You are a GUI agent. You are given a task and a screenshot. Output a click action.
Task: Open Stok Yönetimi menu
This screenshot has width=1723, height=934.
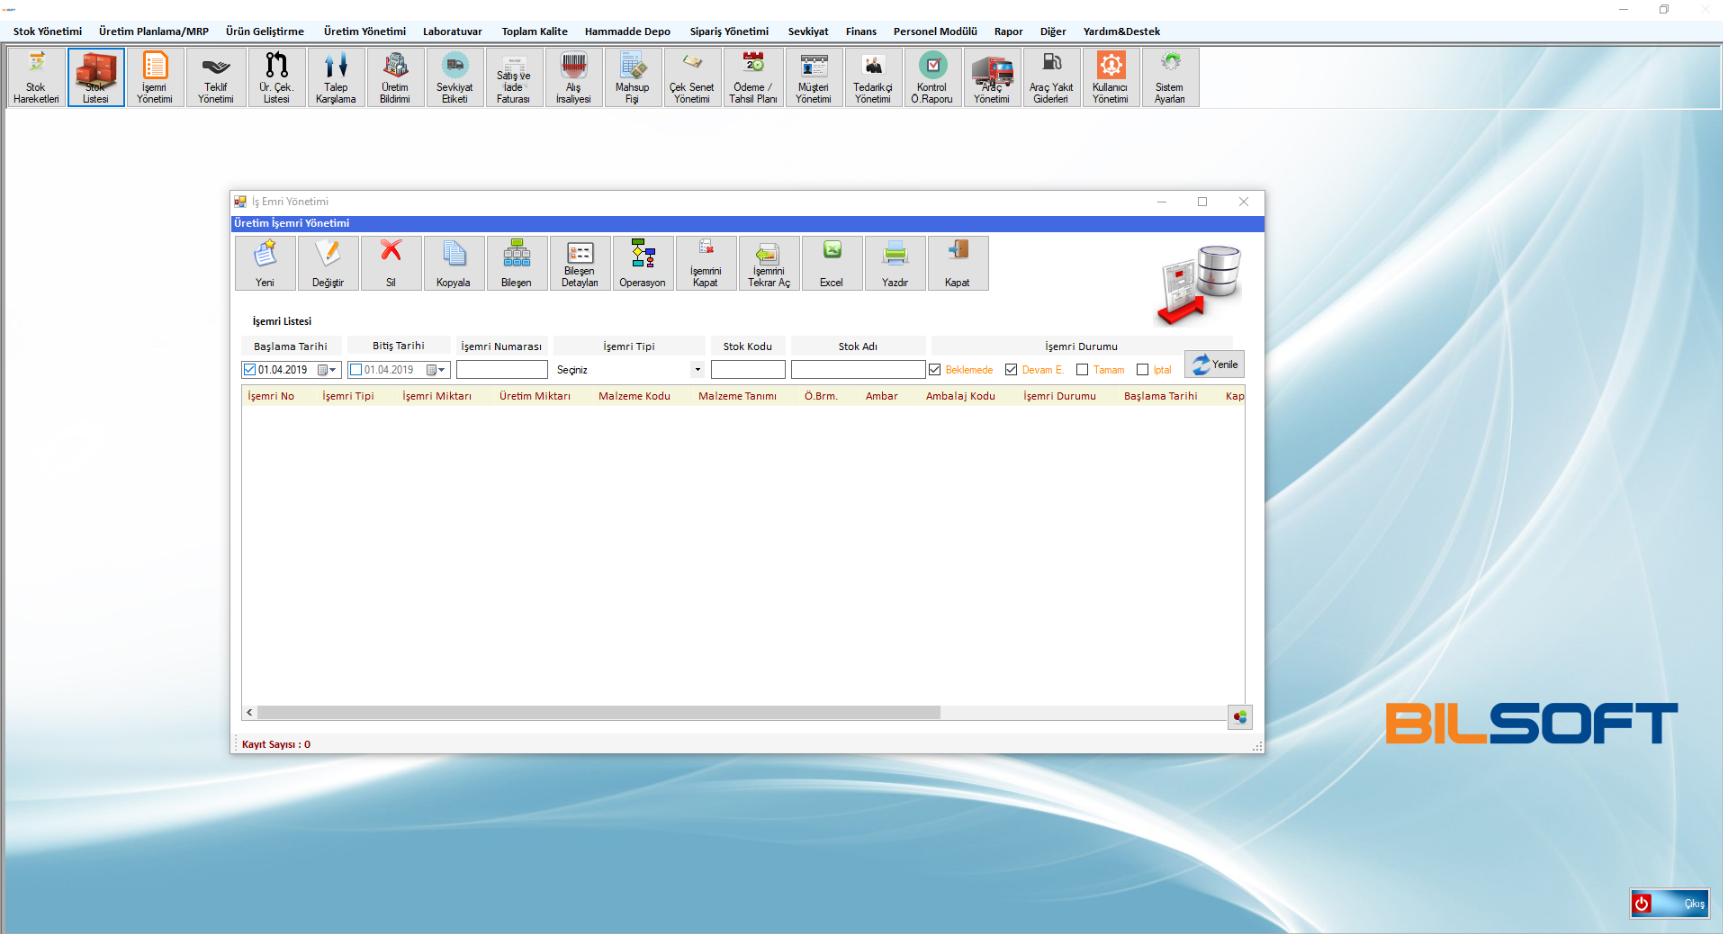click(48, 31)
